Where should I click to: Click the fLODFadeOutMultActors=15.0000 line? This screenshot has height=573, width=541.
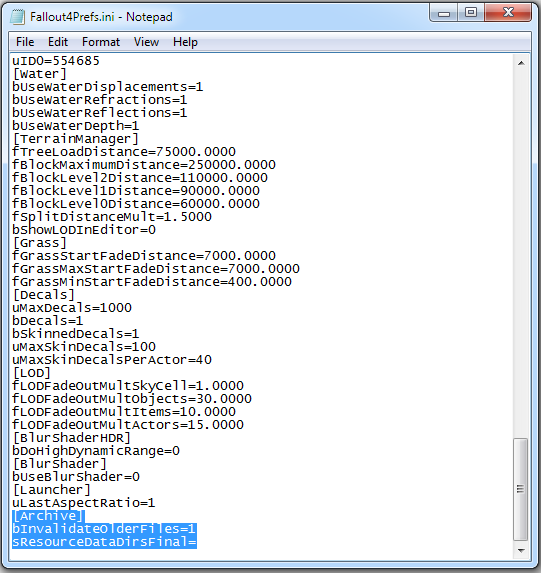point(128,425)
